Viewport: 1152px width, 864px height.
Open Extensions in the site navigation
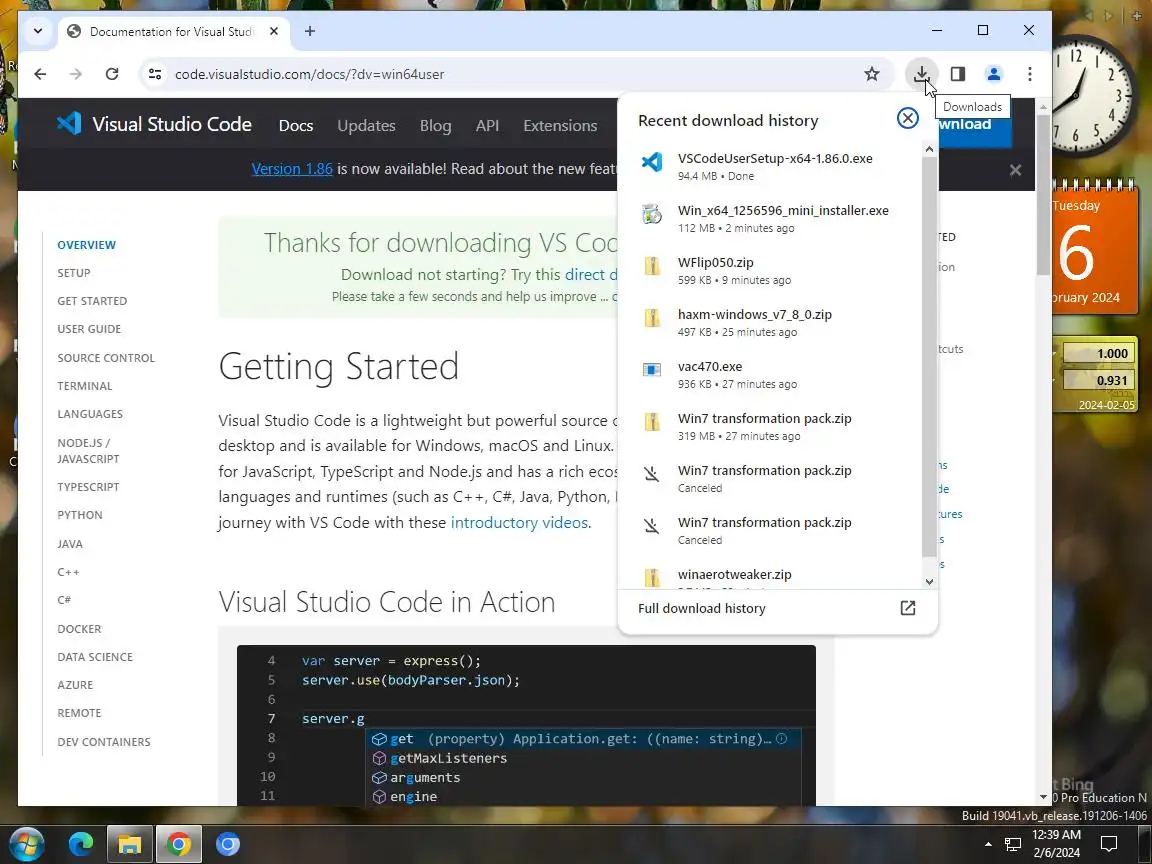click(560, 126)
